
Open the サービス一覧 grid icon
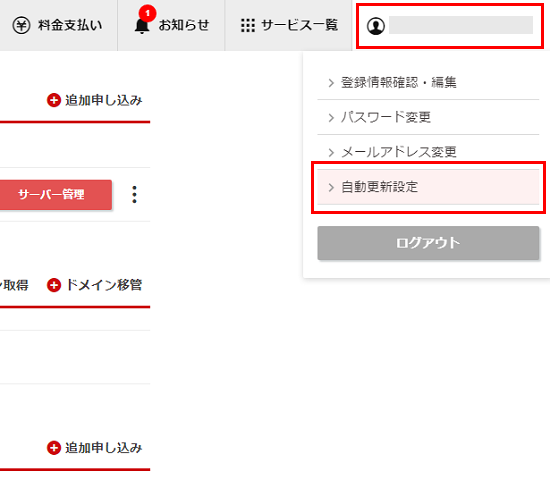click(248, 25)
